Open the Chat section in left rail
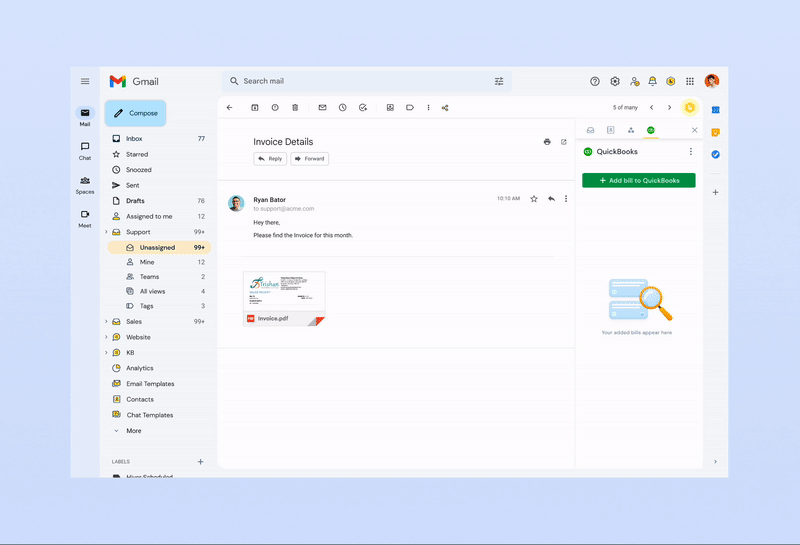 click(85, 151)
